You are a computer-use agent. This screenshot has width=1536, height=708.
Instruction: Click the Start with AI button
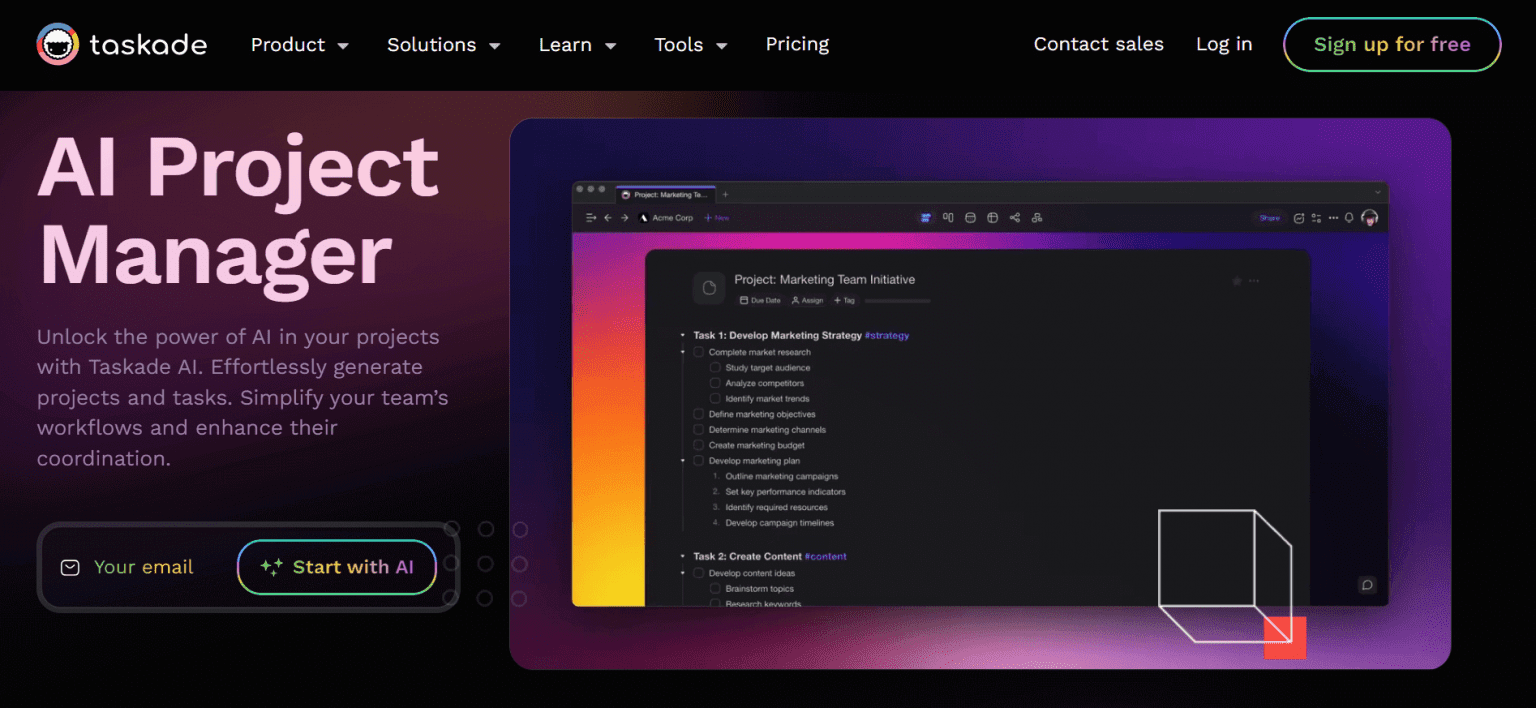point(336,567)
